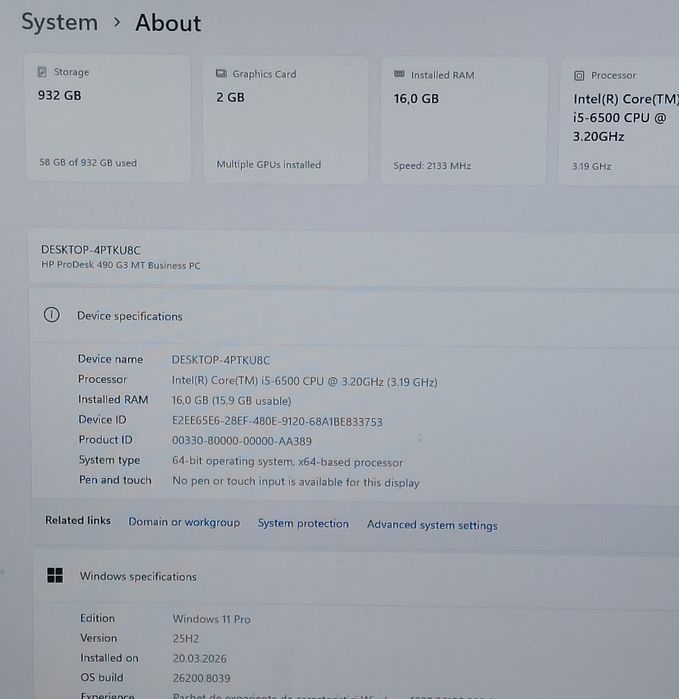
Task: Click Multiple GPUs installed text
Action: [269, 164]
